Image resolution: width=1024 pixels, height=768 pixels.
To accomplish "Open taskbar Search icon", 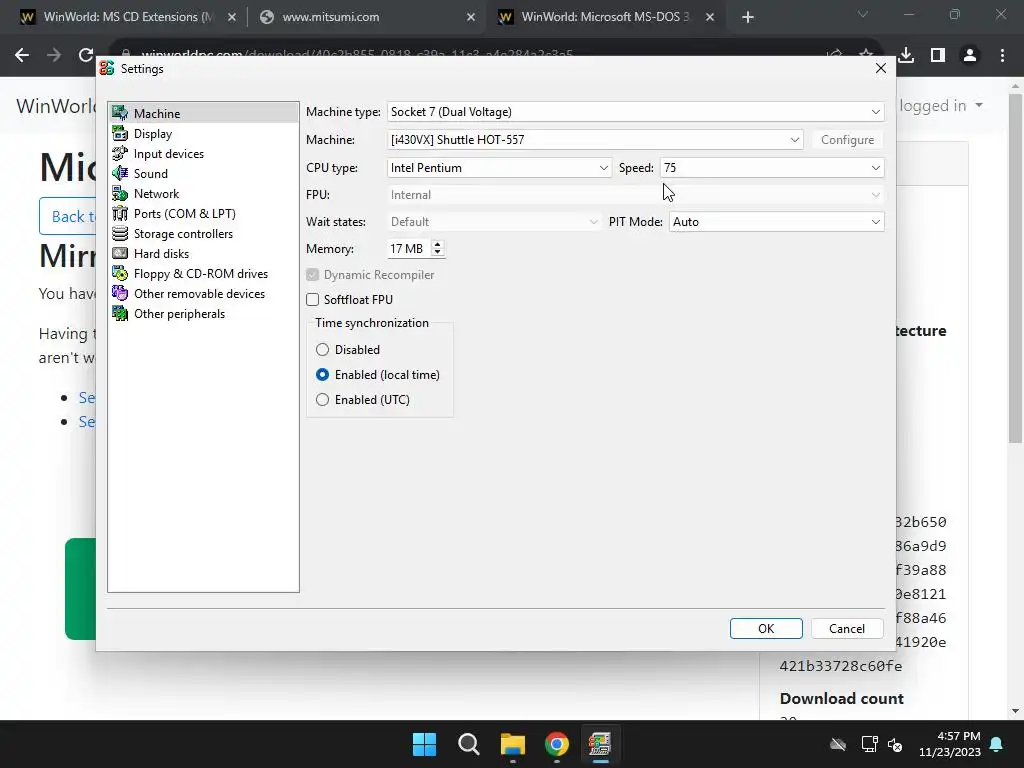I will click(468, 744).
